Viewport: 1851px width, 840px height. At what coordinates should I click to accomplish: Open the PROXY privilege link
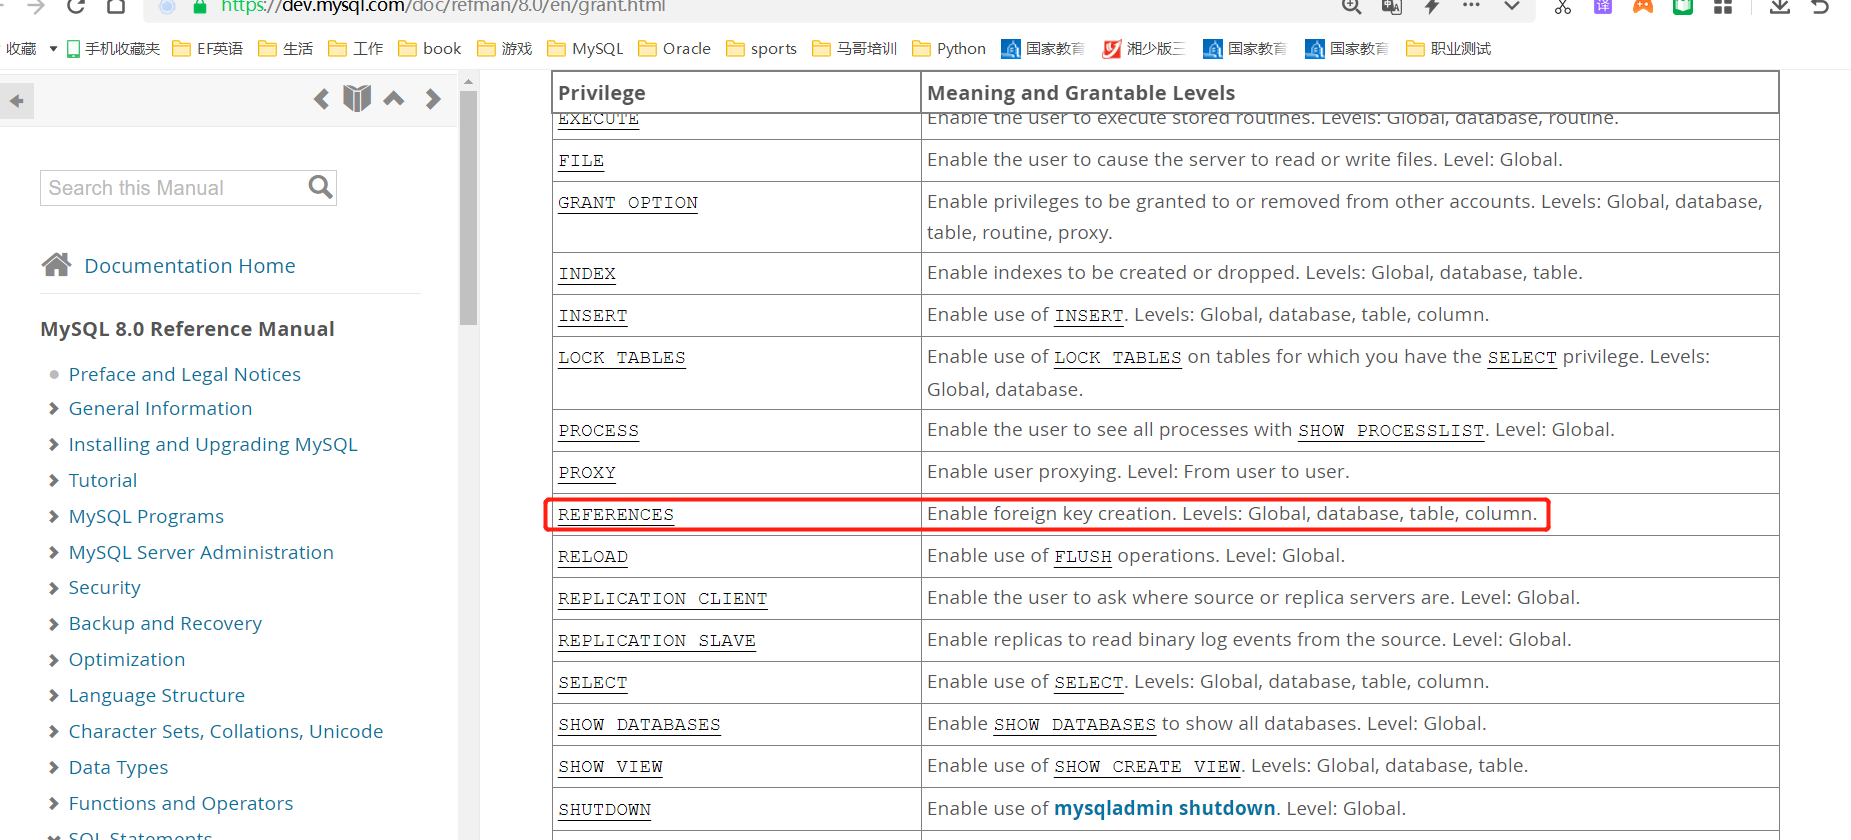click(x=587, y=473)
